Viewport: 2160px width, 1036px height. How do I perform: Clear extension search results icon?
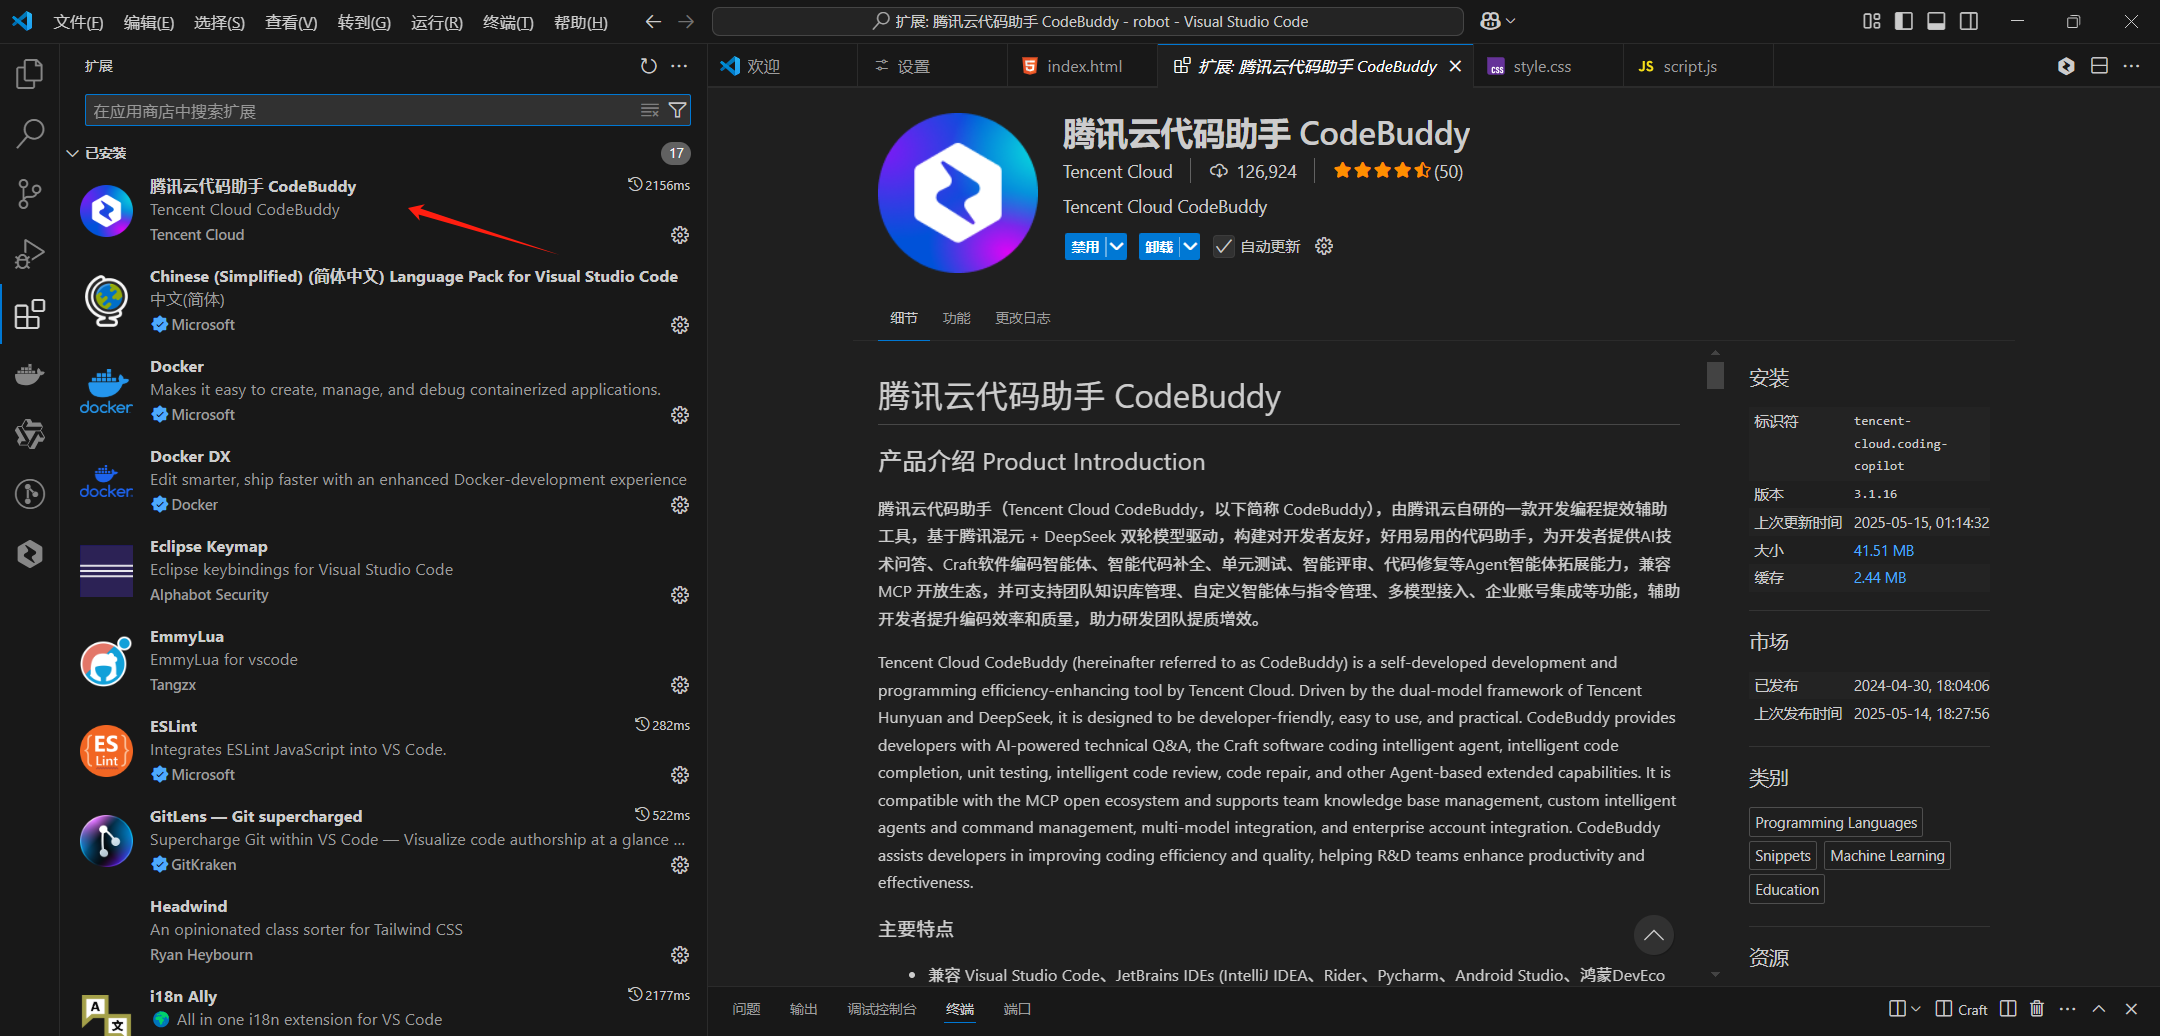point(650,110)
